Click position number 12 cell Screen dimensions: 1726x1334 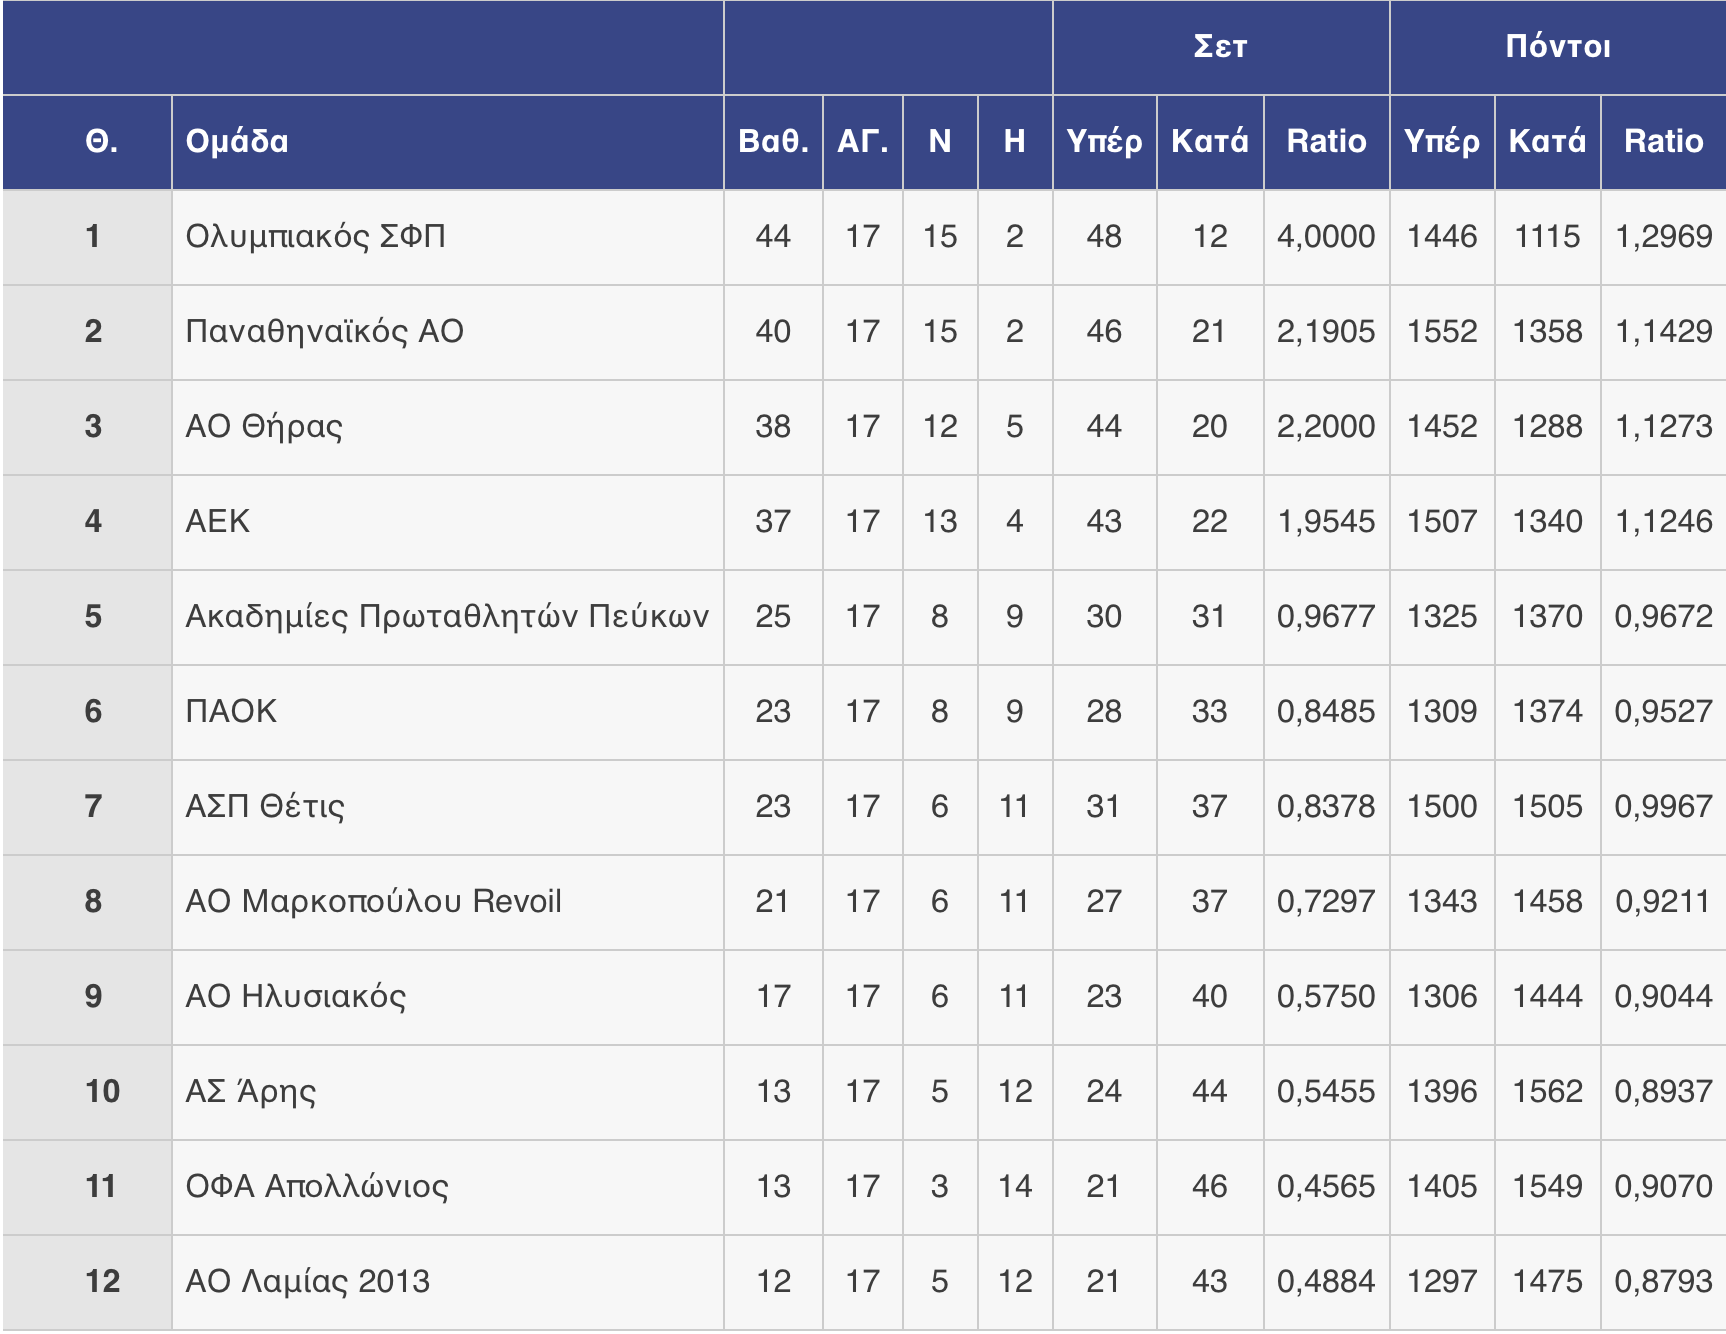[x=102, y=1282]
